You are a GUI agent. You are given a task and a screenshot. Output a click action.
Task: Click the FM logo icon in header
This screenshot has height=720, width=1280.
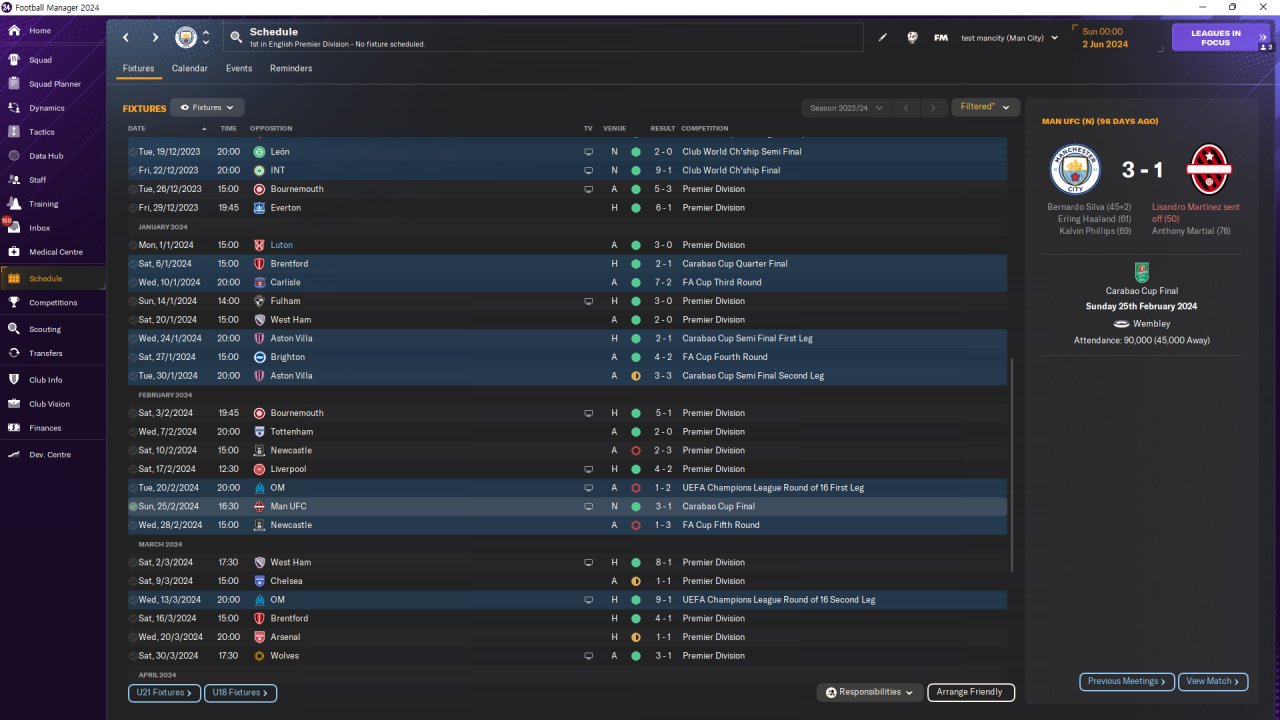click(941, 38)
